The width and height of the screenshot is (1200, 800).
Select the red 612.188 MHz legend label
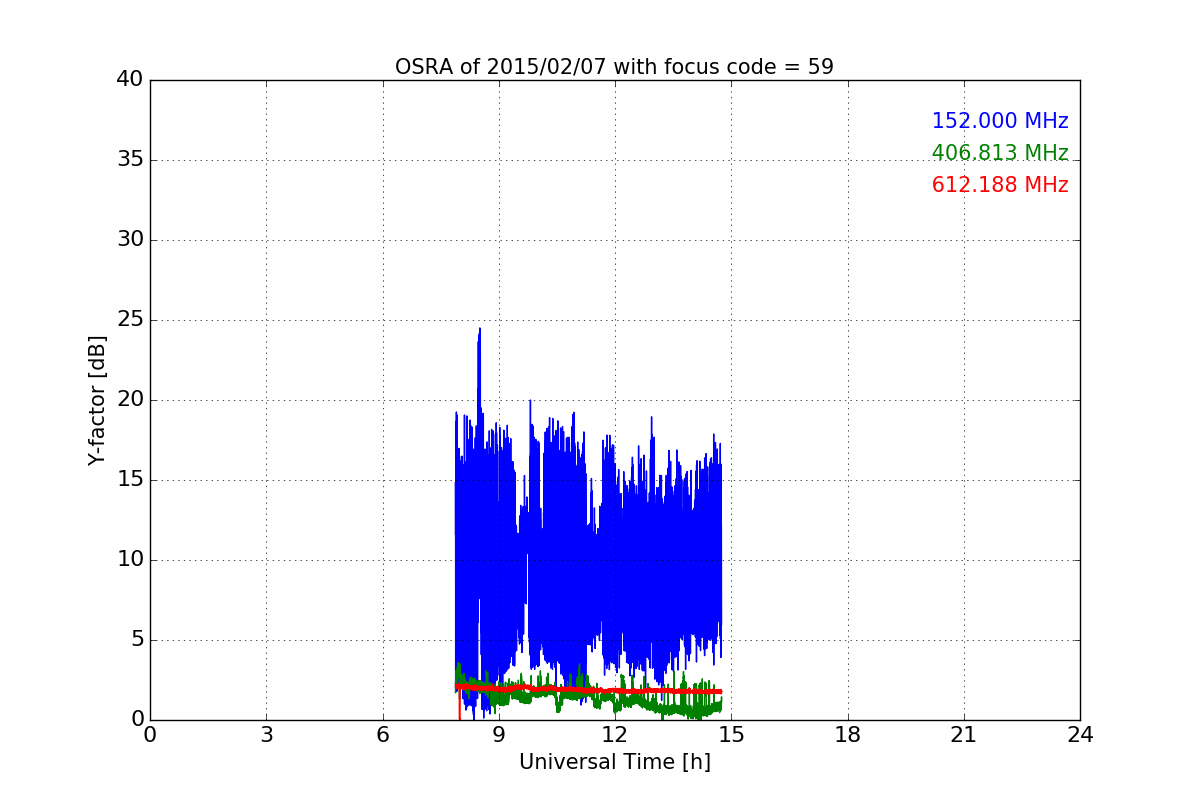click(1000, 185)
